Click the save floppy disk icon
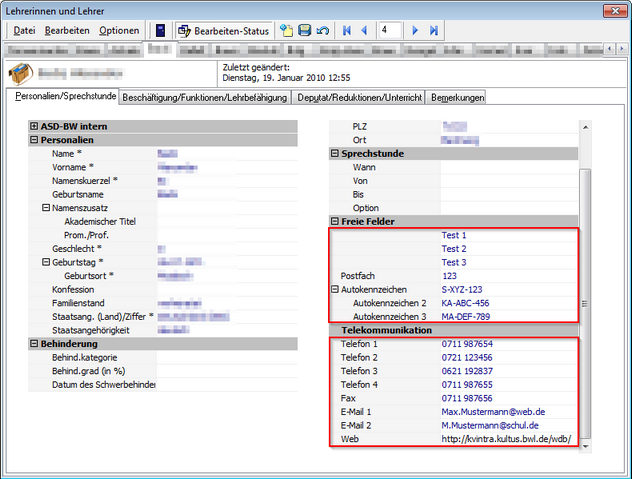This screenshot has width=632, height=479. 304,31
